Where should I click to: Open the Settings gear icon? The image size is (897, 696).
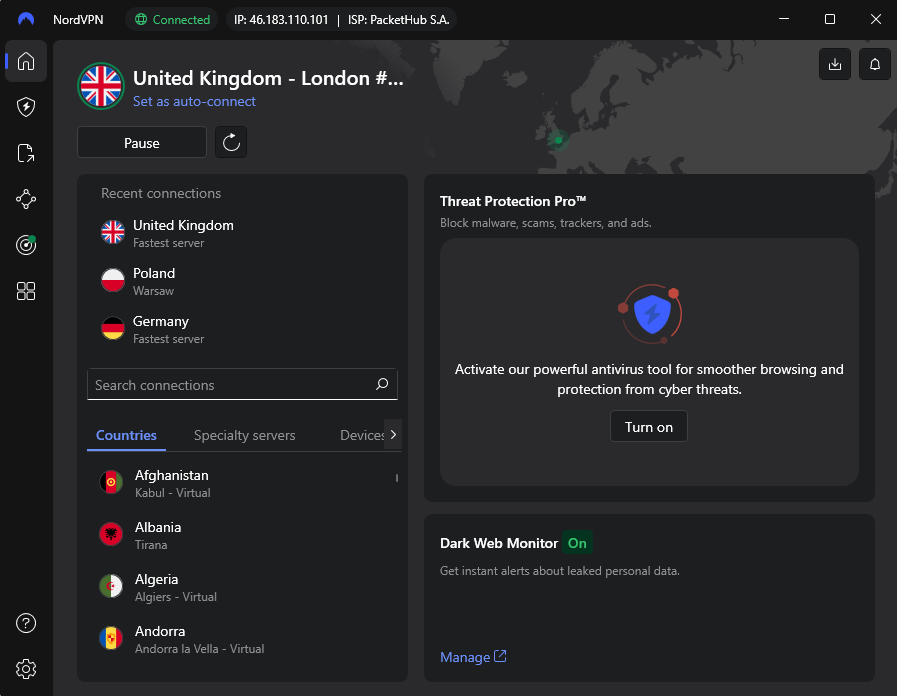click(26, 669)
